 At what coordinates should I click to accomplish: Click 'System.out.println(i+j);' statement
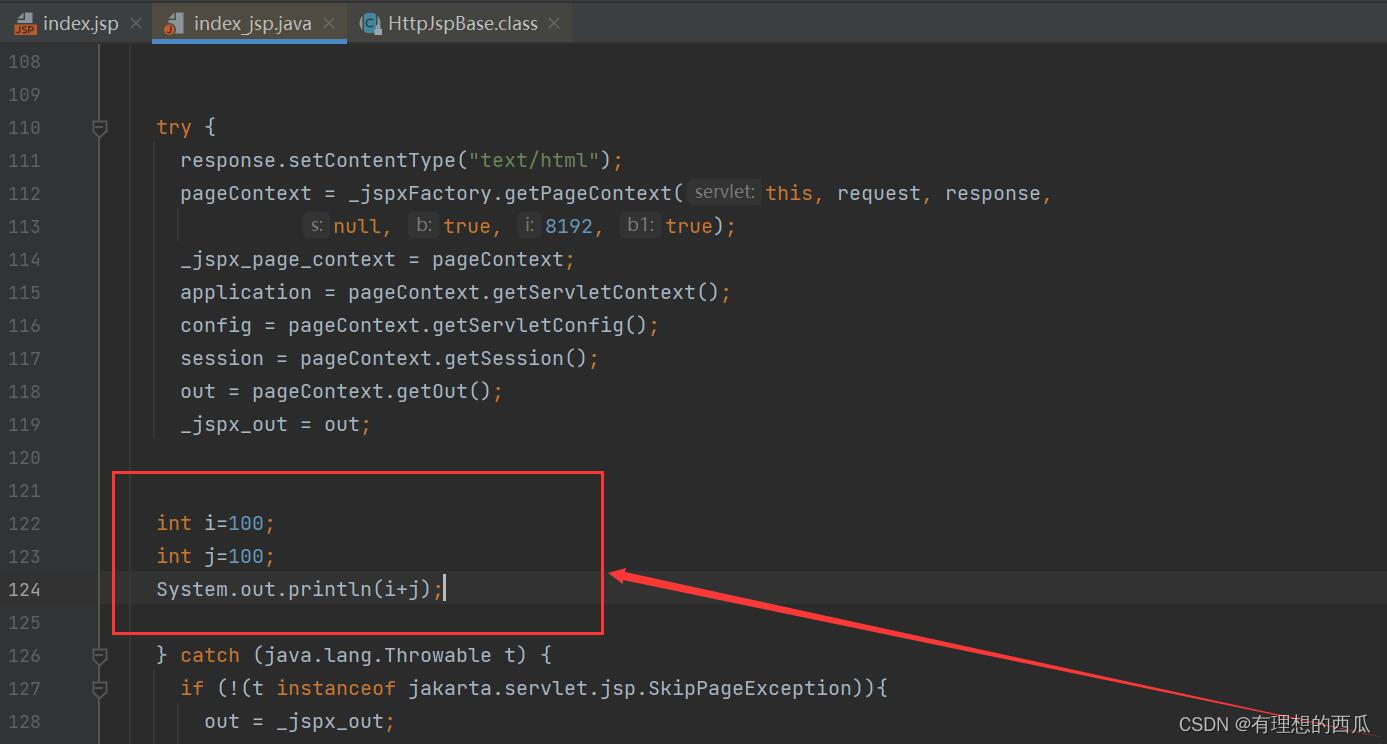click(x=300, y=589)
